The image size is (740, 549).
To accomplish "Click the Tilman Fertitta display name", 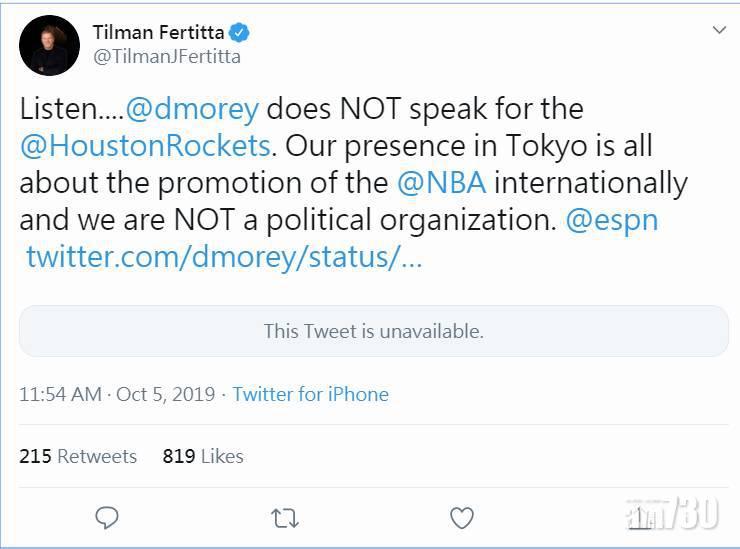I will tap(158, 33).
